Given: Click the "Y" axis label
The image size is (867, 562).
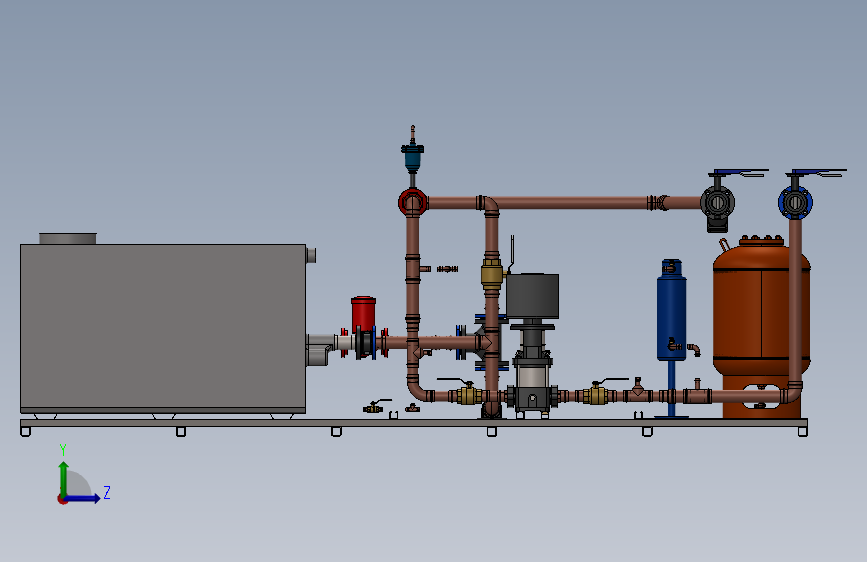Looking at the screenshot, I should pos(63,450).
